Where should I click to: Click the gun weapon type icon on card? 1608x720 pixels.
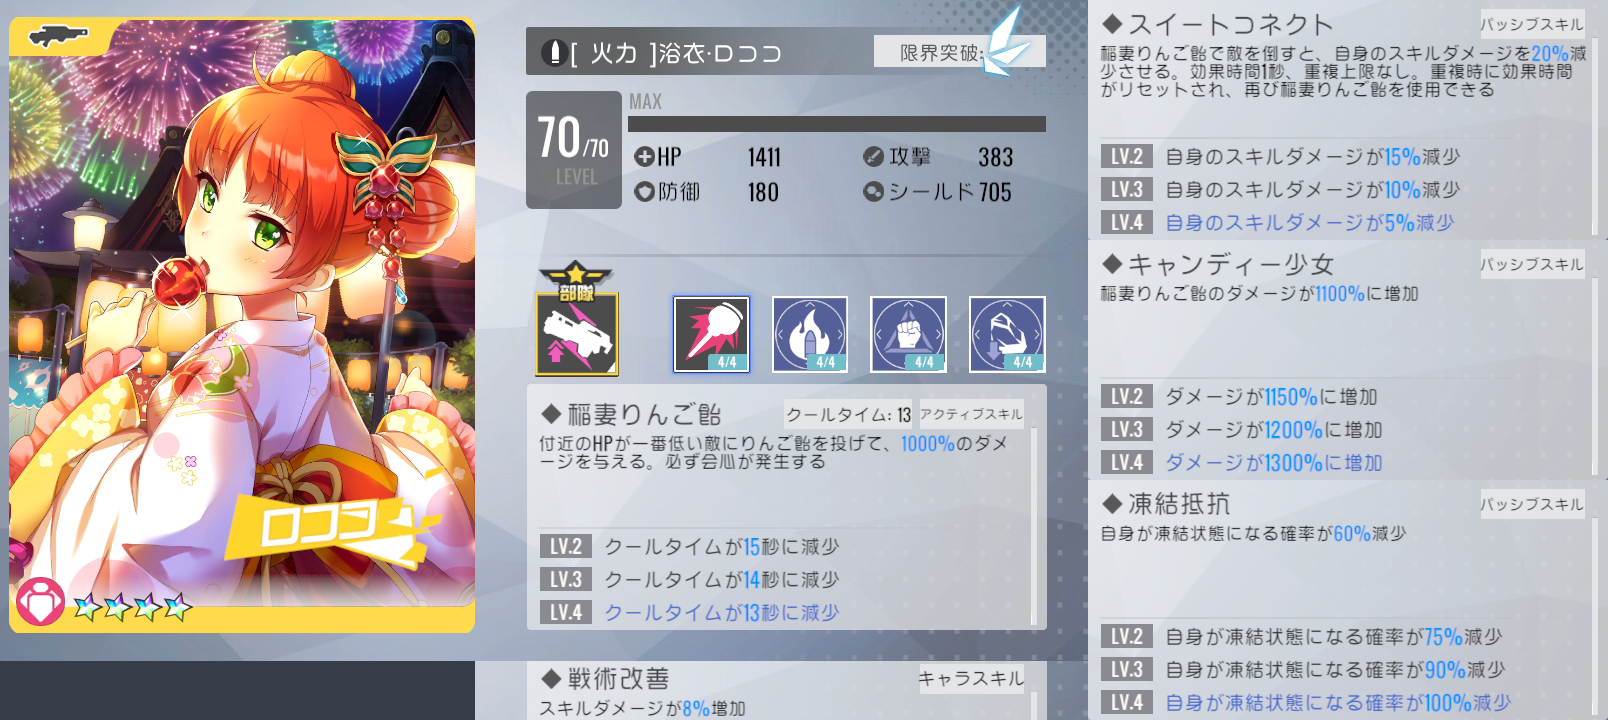(x=59, y=37)
